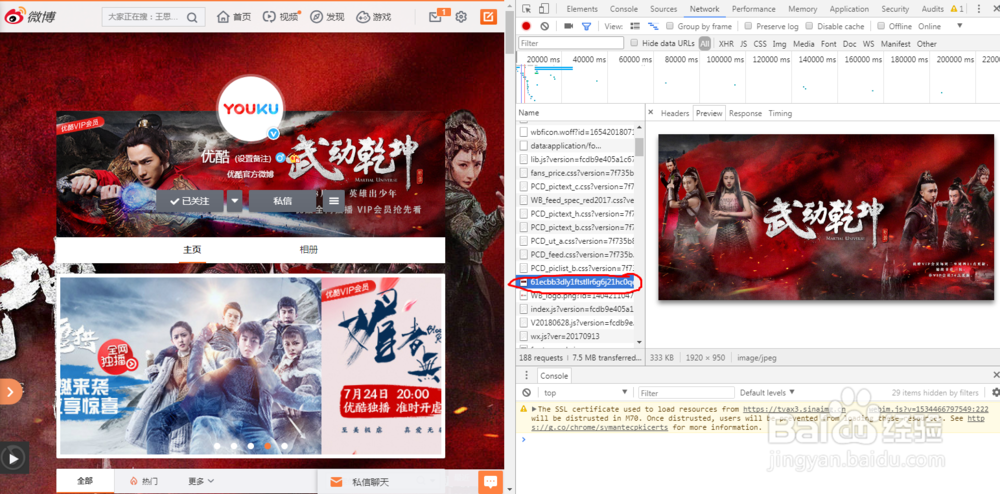
Task: Toggle capture screenshots camera icon
Action: pyautogui.click(x=568, y=26)
